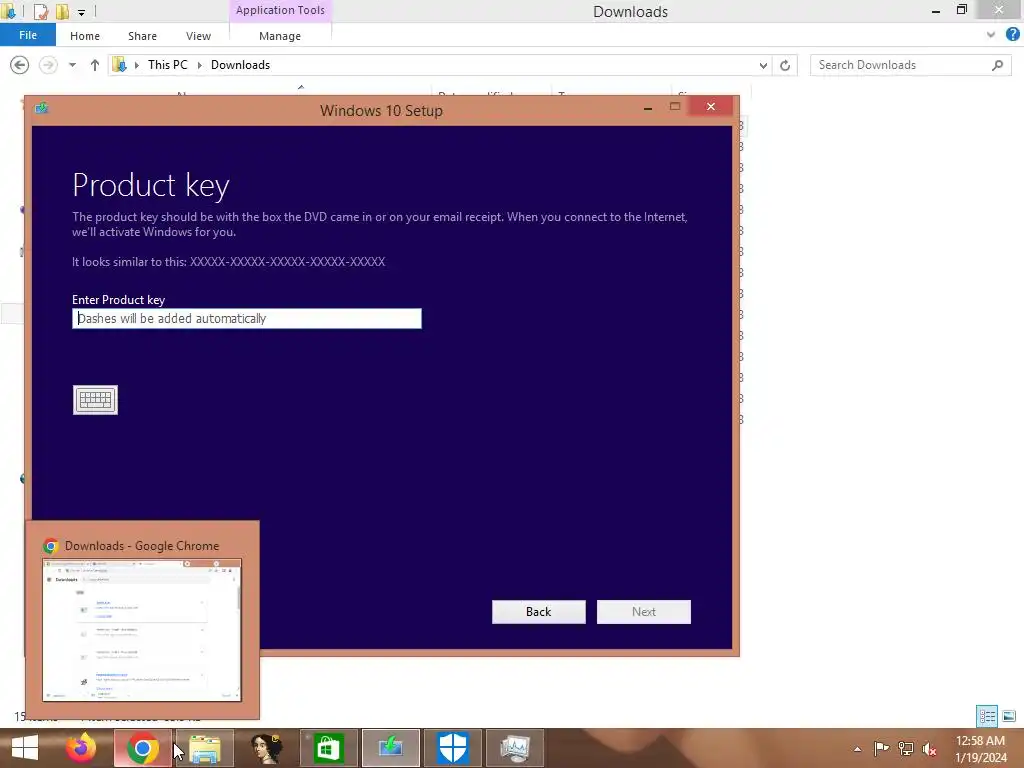Launch Firefox from the taskbar
1024x768 pixels.
(81, 748)
